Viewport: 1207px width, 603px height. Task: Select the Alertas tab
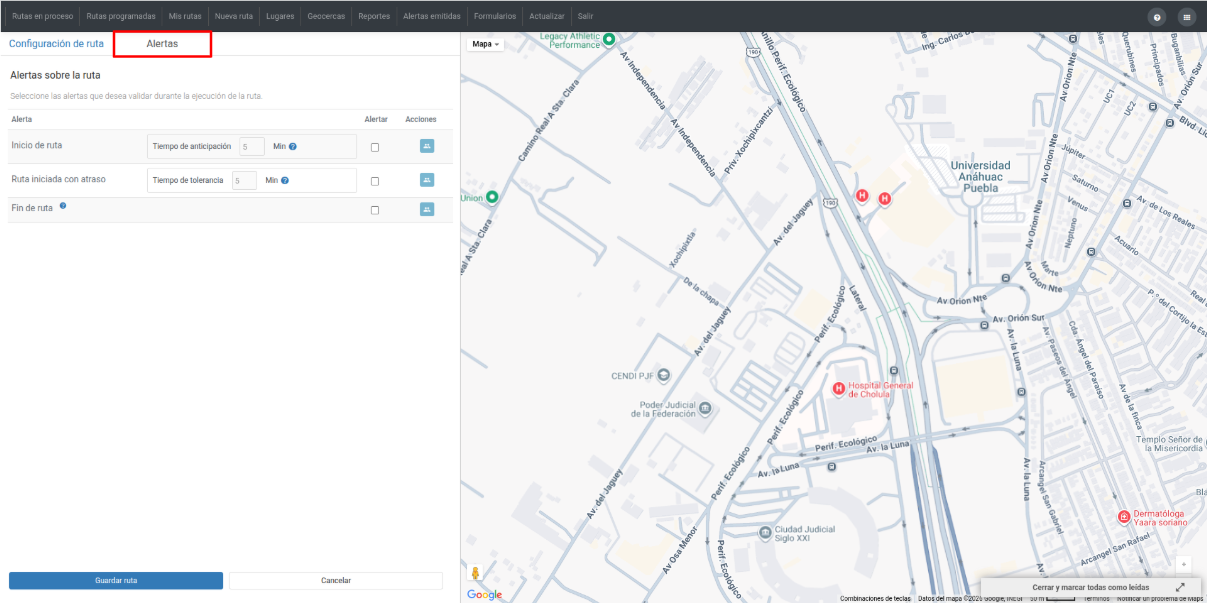162,44
